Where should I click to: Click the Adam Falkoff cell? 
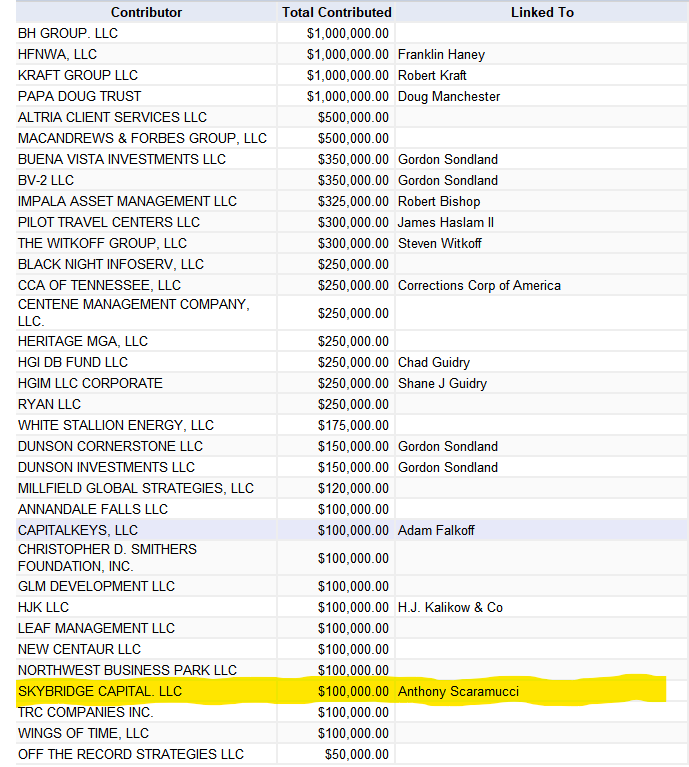click(x=542, y=531)
